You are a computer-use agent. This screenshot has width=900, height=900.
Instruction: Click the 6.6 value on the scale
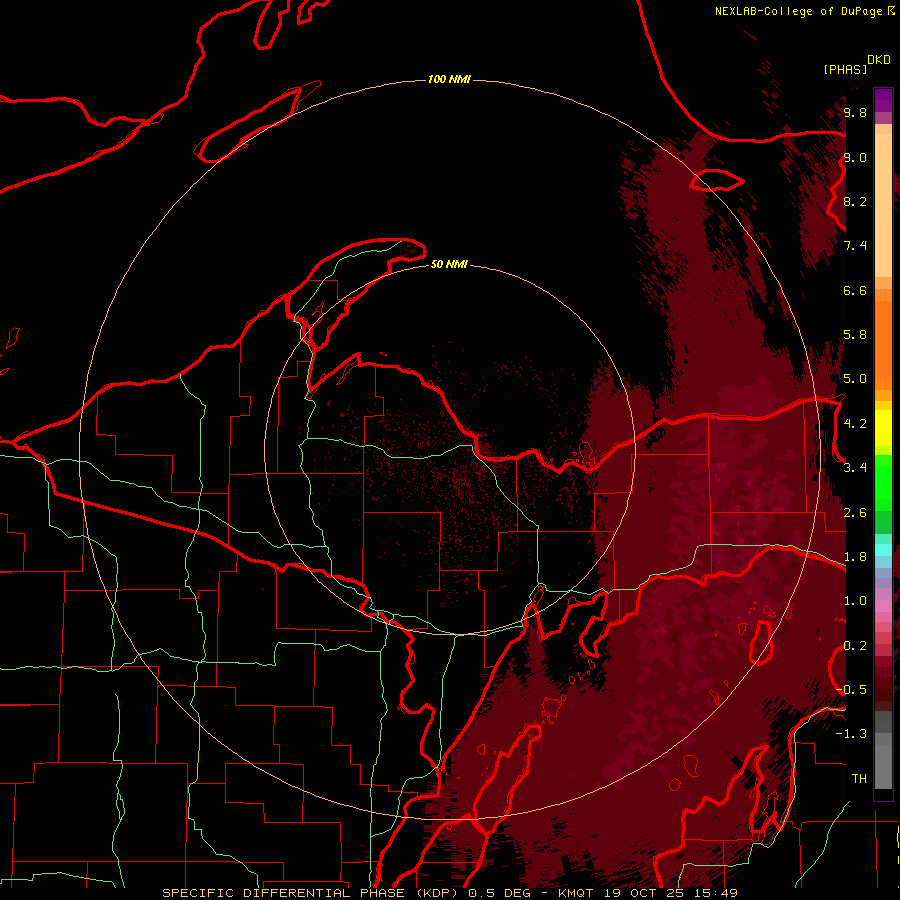855,290
